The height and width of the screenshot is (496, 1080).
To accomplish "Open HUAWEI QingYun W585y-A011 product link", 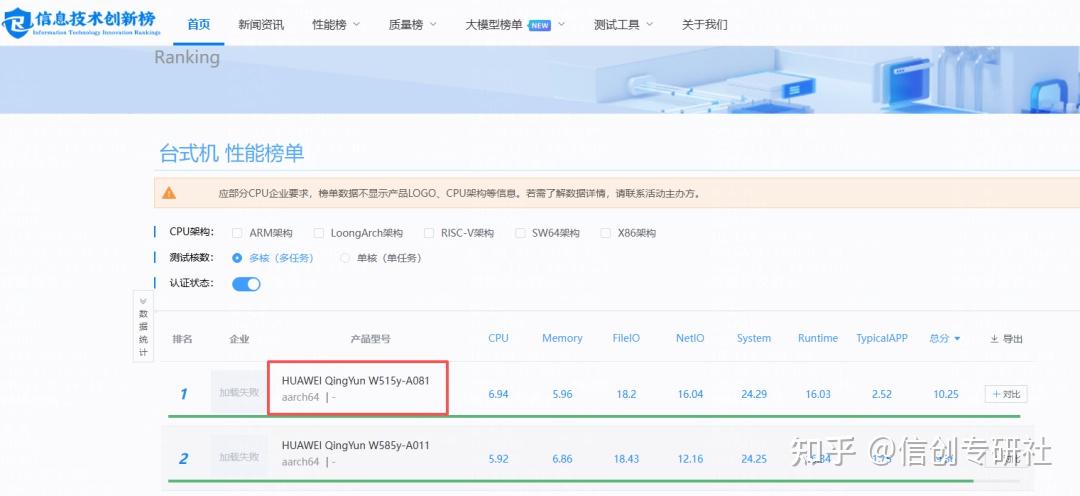I will 355,445.
